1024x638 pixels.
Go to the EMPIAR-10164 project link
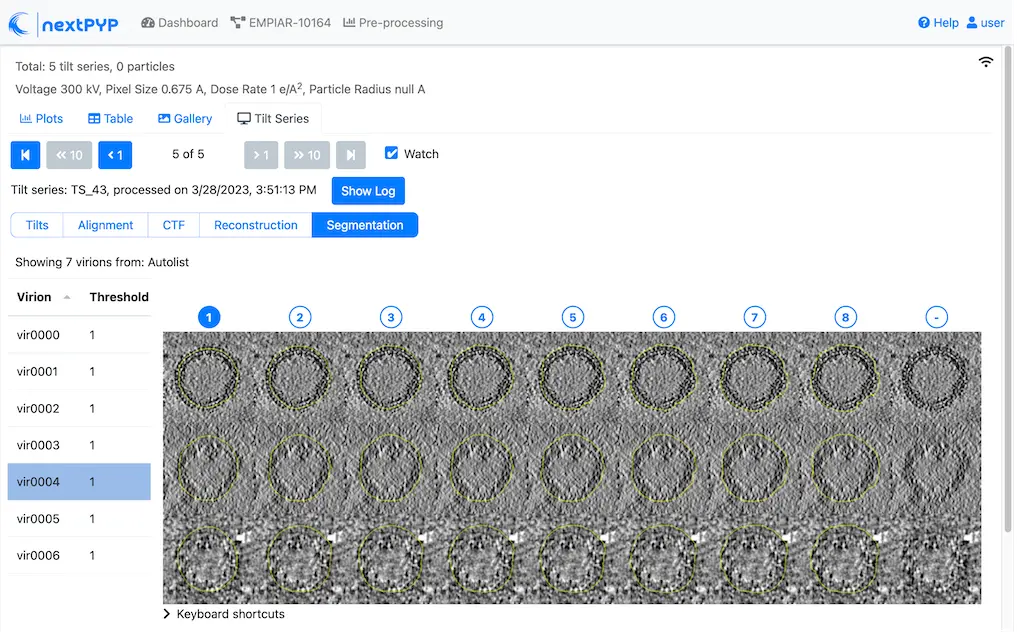click(x=280, y=22)
